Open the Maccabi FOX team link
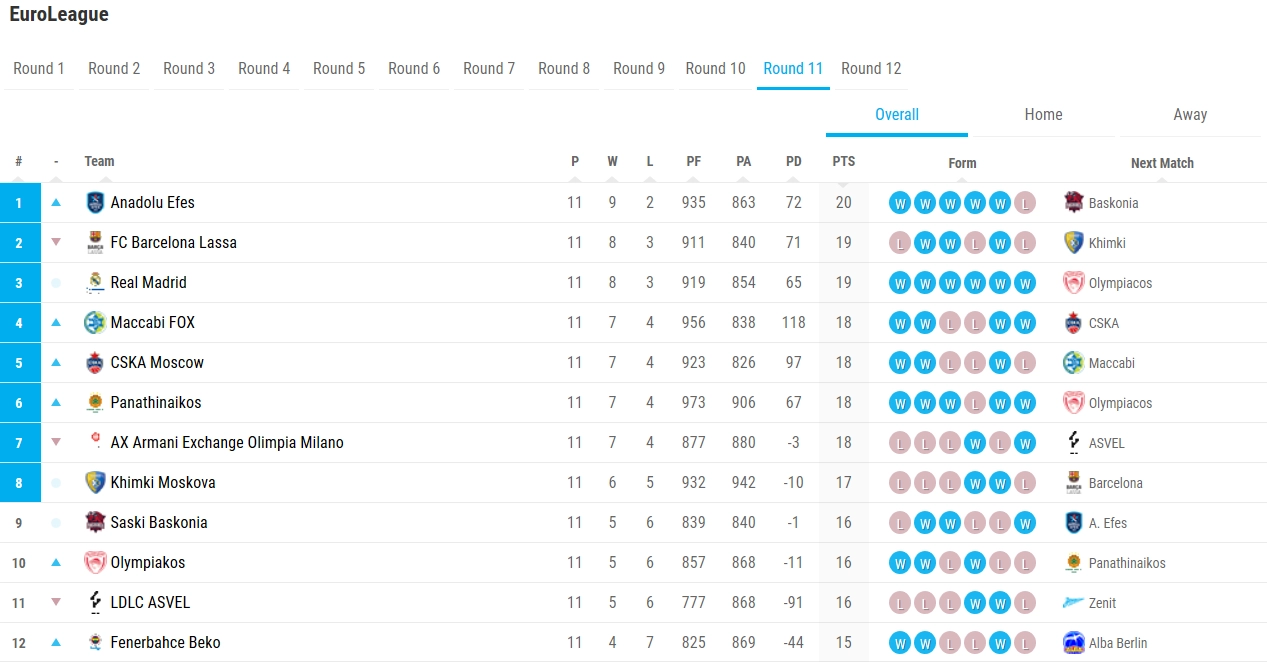1267x662 pixels. point(153,322)
